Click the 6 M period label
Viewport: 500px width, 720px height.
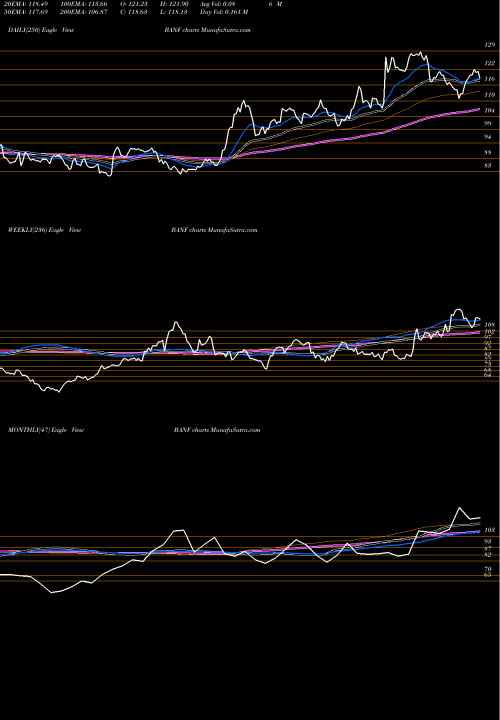pyautogui.click(x=275, y=4)
